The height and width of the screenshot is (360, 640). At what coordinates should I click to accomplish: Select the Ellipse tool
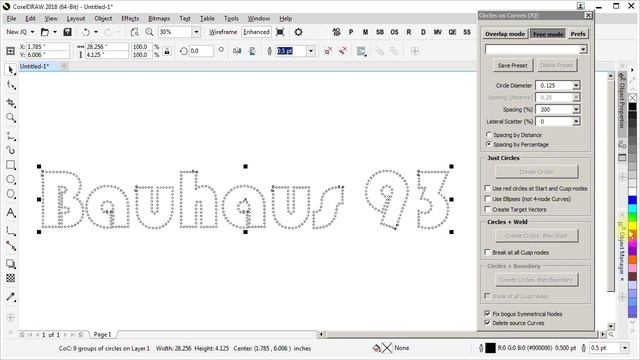11,180
